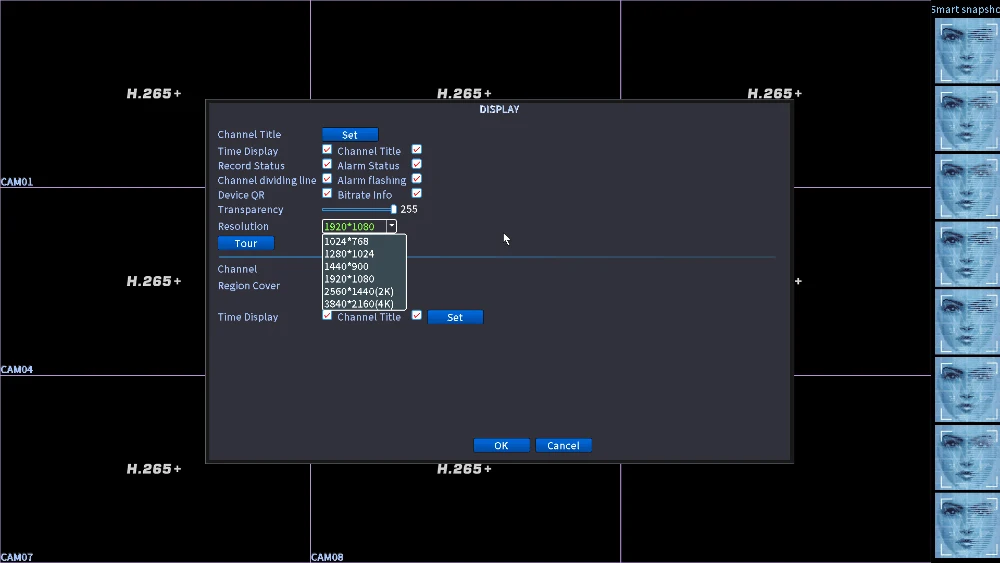Cancel the Display dialog
This screenshot has width=1000, height=563.
point(563,446)
